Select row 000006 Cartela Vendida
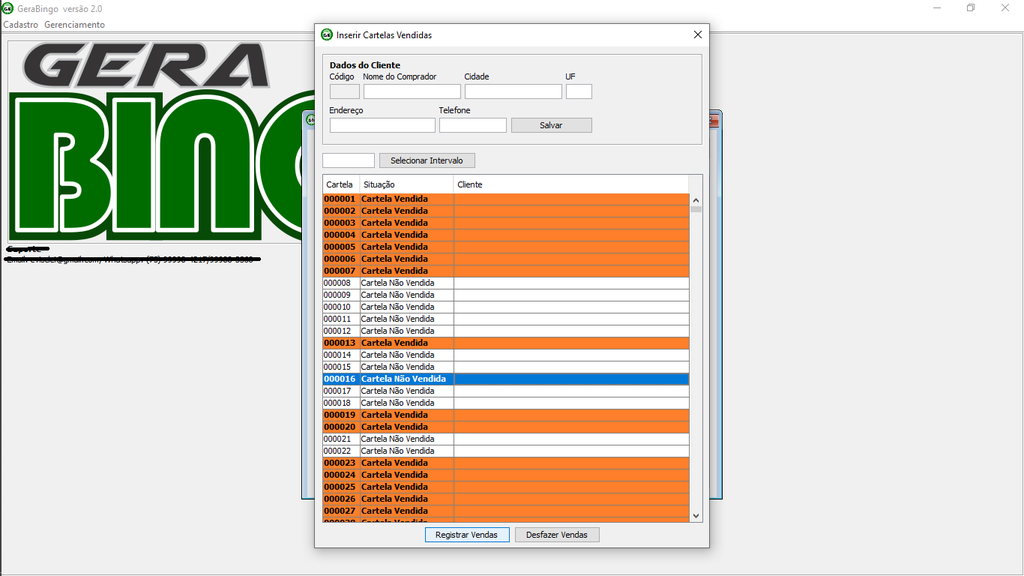1024x576 pixels. click(505, 259)
